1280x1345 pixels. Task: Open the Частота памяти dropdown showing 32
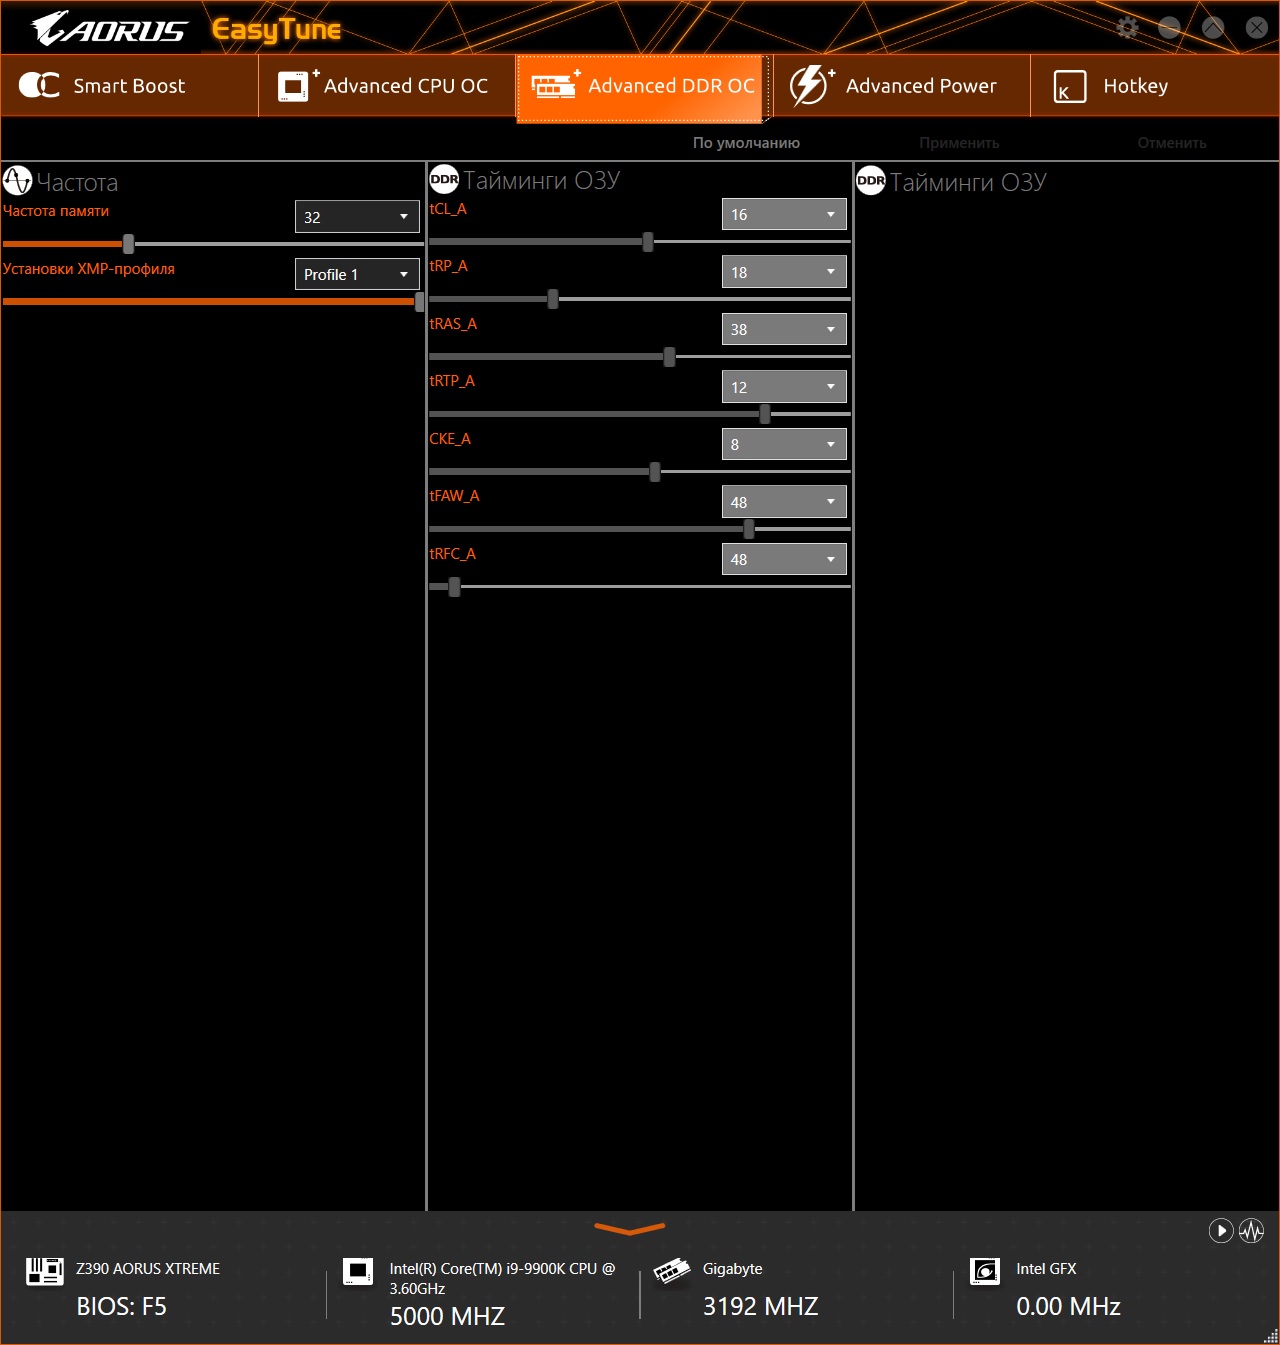pos(357,217)
